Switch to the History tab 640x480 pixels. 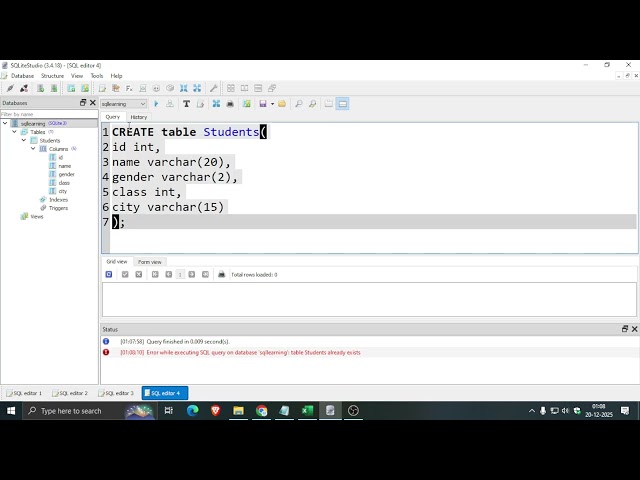point(139,117)
